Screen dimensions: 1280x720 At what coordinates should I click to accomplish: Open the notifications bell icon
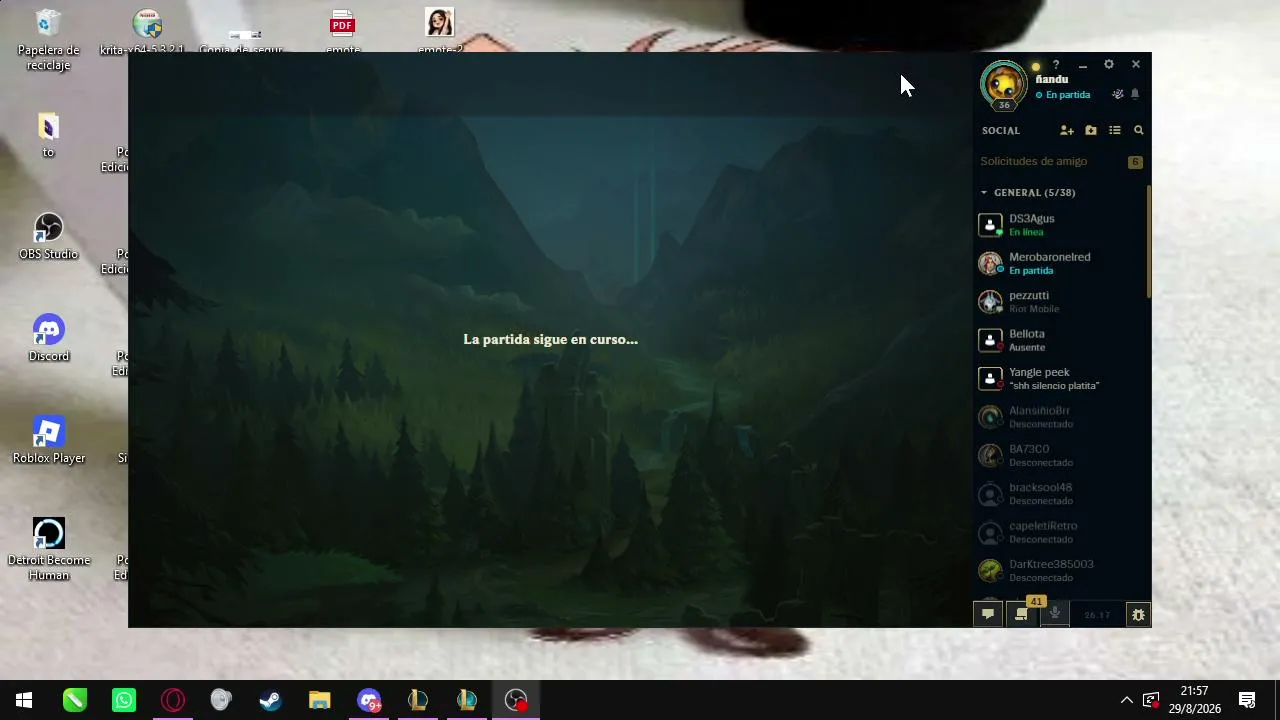1135,95
